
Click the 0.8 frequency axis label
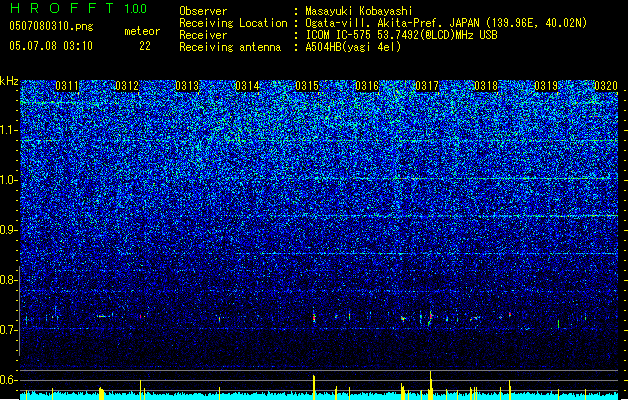coord(9,280)
